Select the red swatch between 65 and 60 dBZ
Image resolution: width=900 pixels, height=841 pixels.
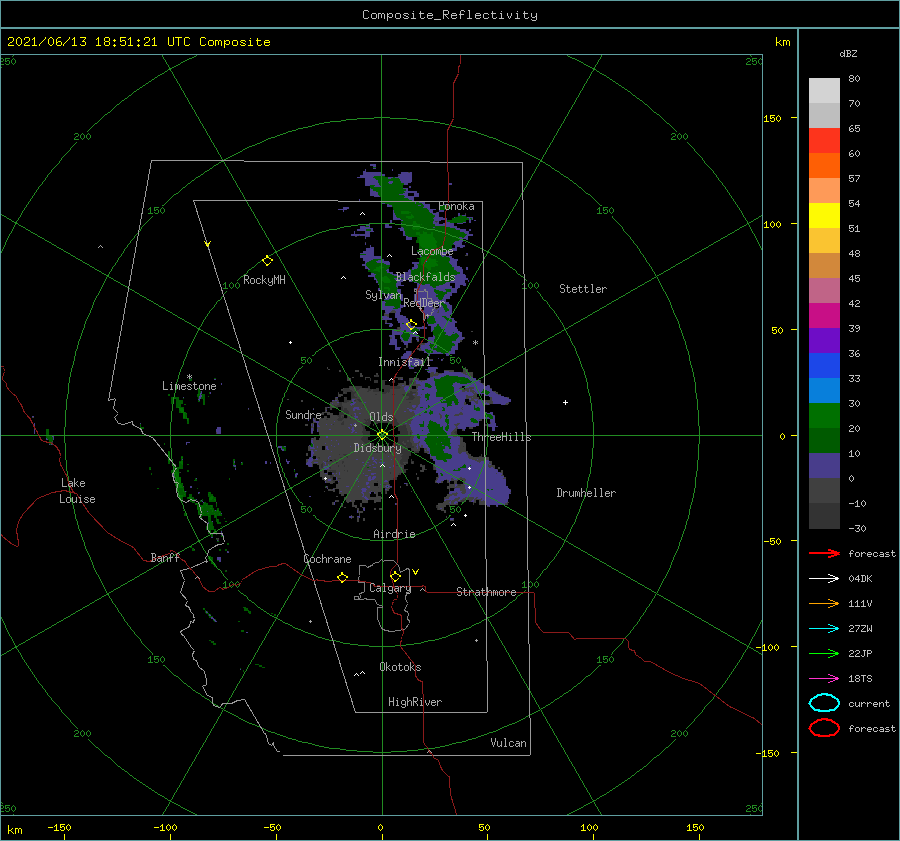[824, 141]
